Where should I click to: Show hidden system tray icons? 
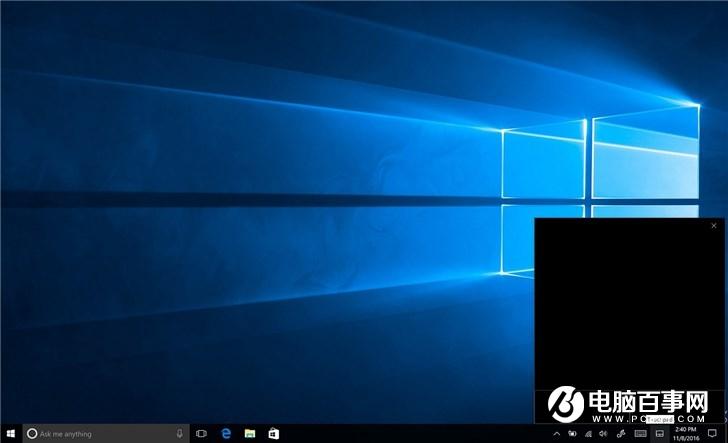pyautogui.click(x=556, y=434)
